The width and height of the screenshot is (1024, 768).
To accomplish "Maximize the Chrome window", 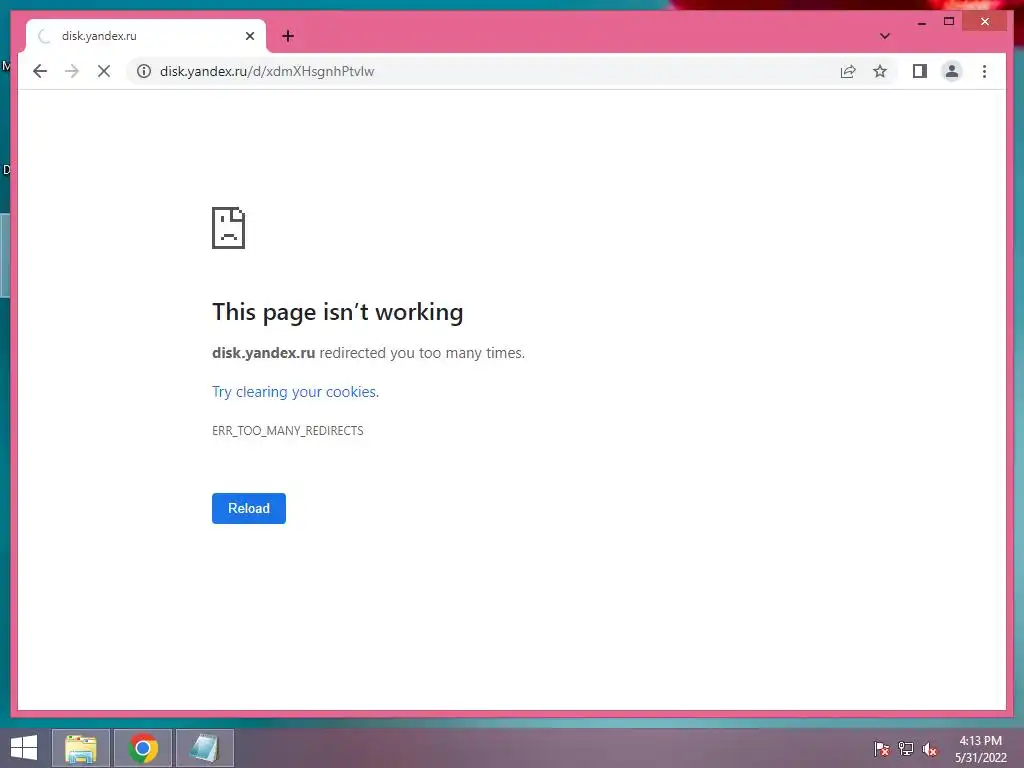I will [949, 22].
